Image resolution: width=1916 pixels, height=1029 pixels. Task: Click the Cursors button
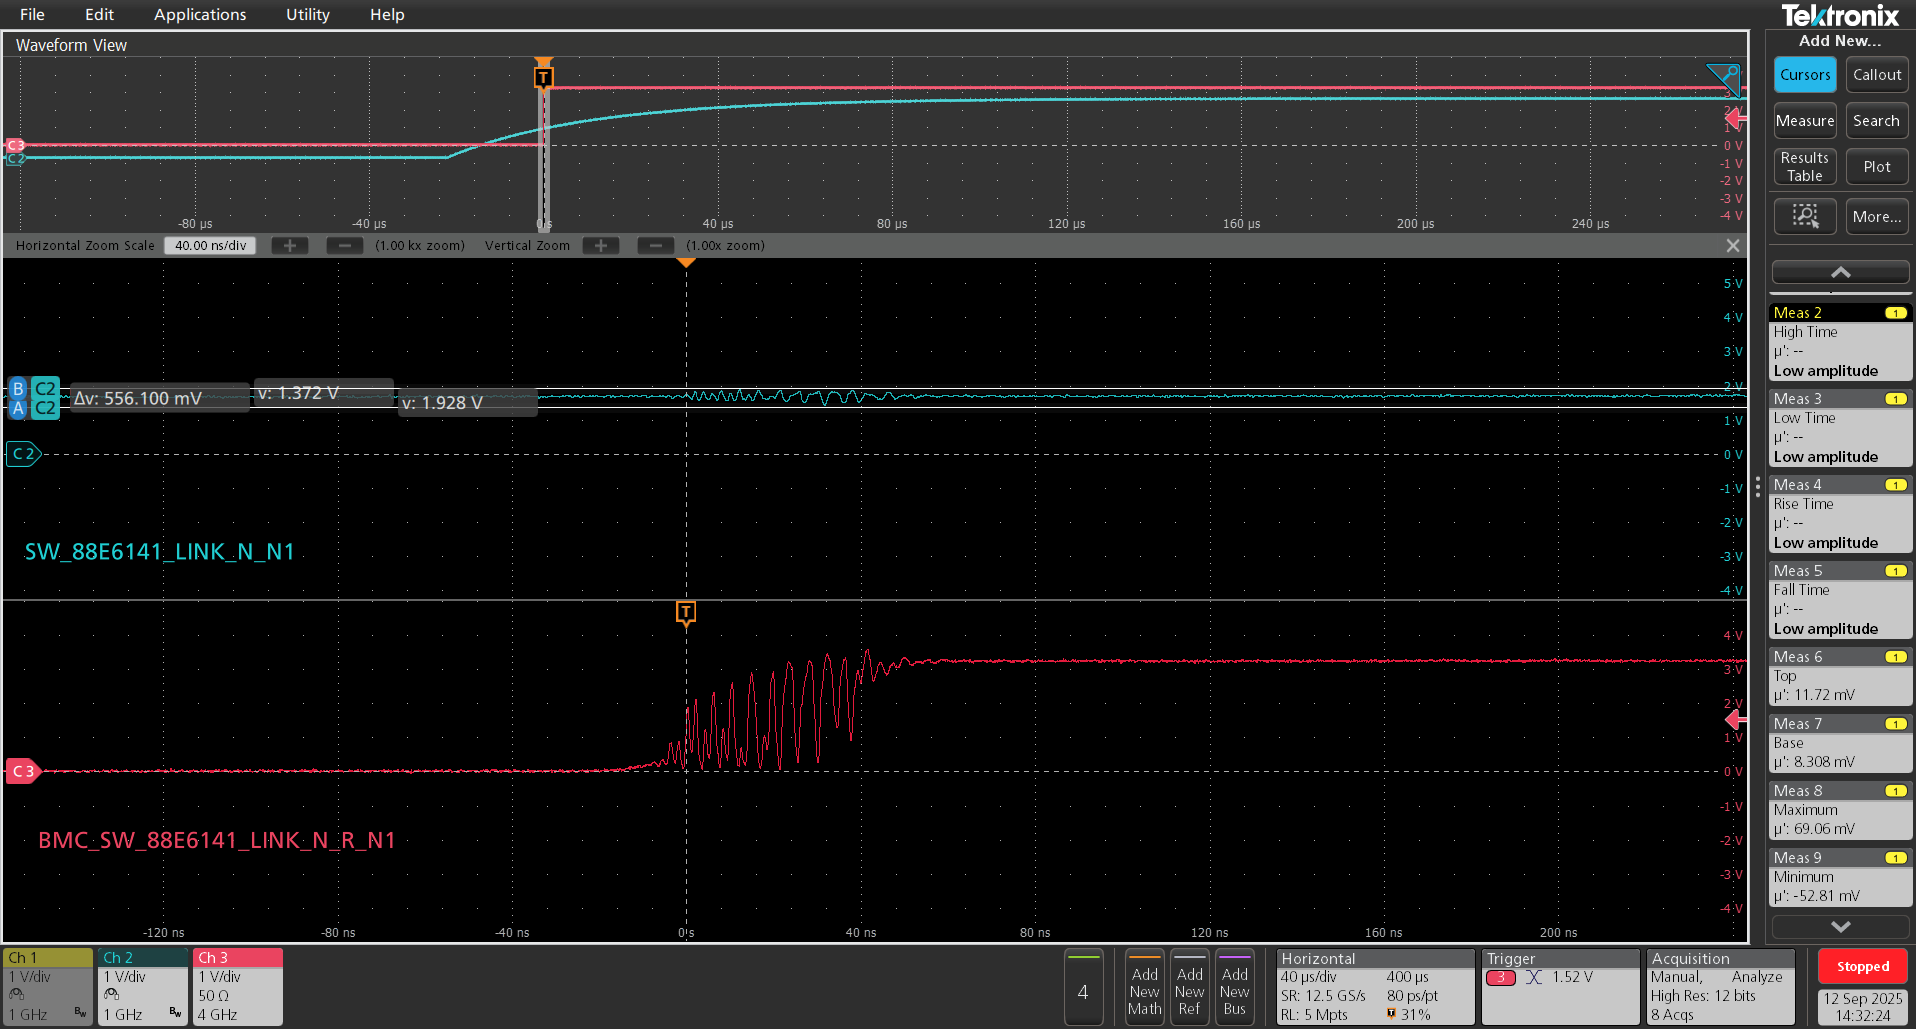coord(1805,75)
